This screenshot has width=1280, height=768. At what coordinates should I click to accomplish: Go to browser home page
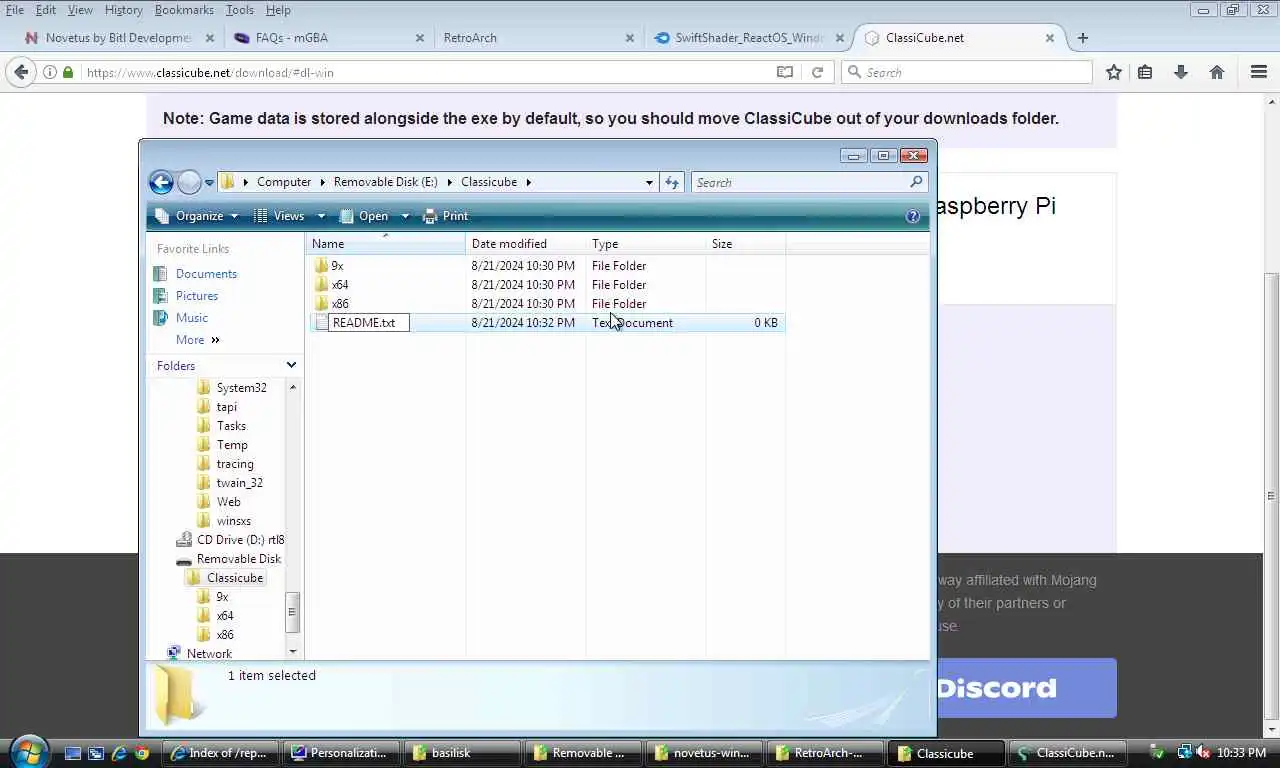(1217, 72)
